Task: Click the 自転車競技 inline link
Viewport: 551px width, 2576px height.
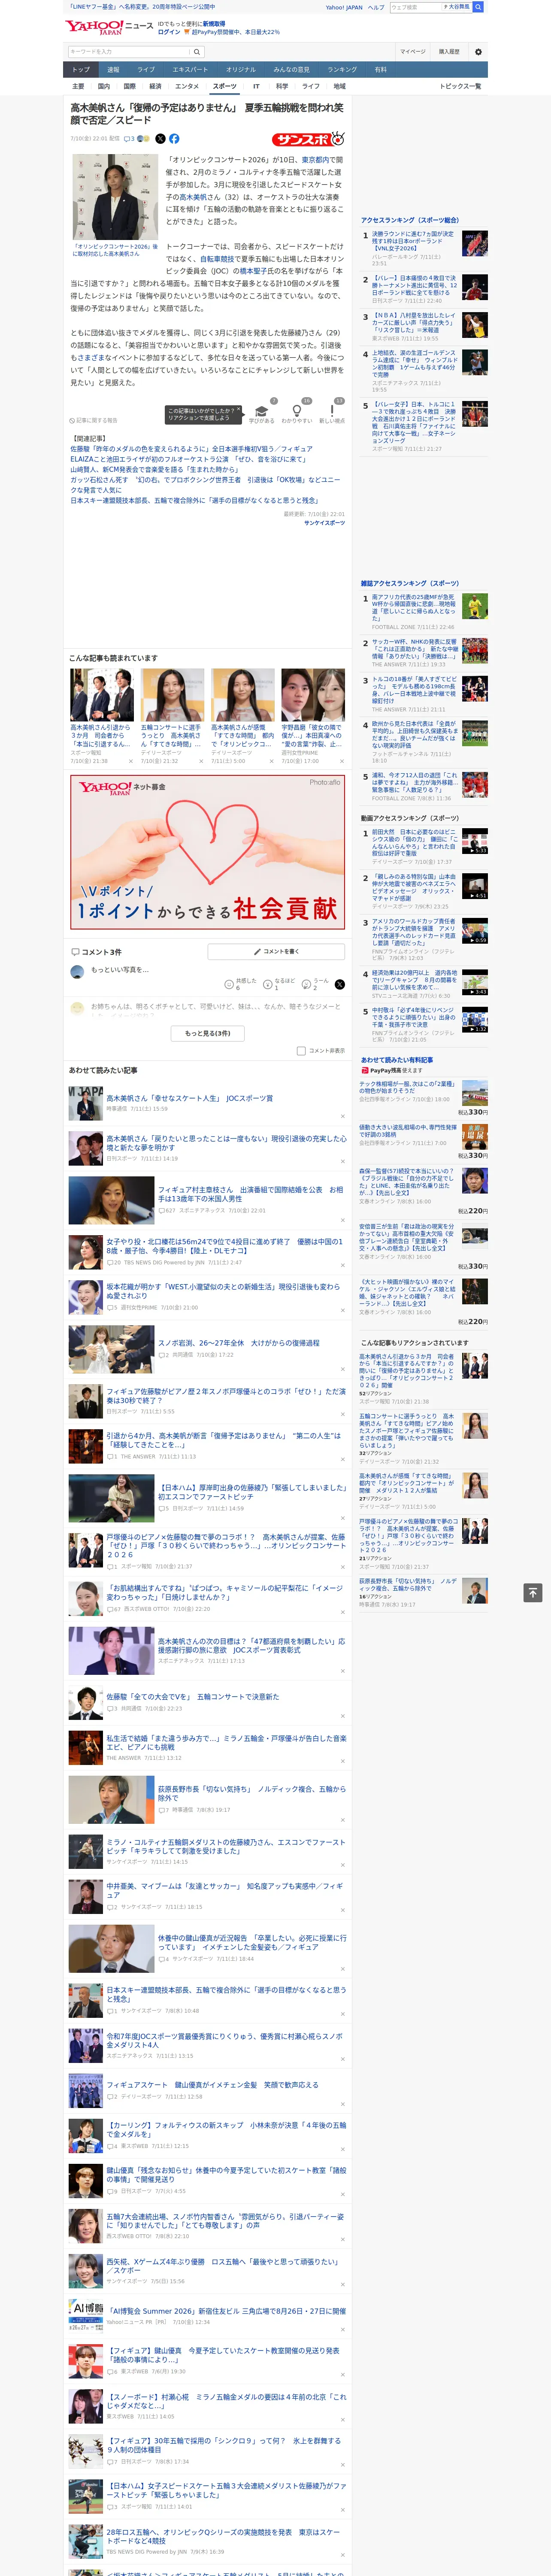Action: pos(217,259)
